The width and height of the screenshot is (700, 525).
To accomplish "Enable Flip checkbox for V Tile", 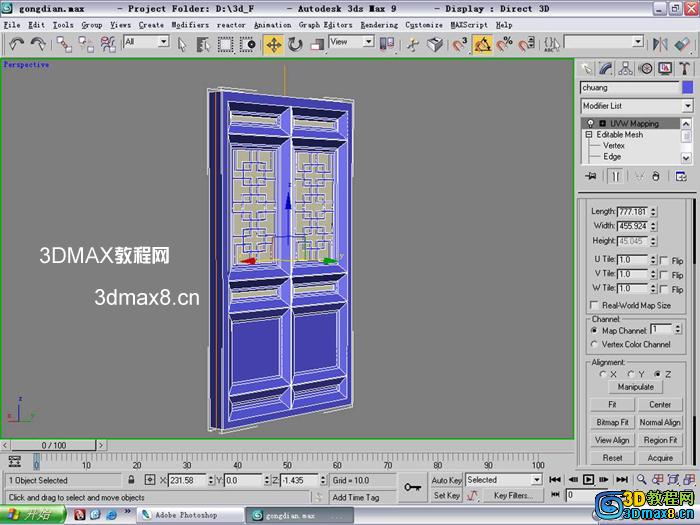I will tap(664, 275).
